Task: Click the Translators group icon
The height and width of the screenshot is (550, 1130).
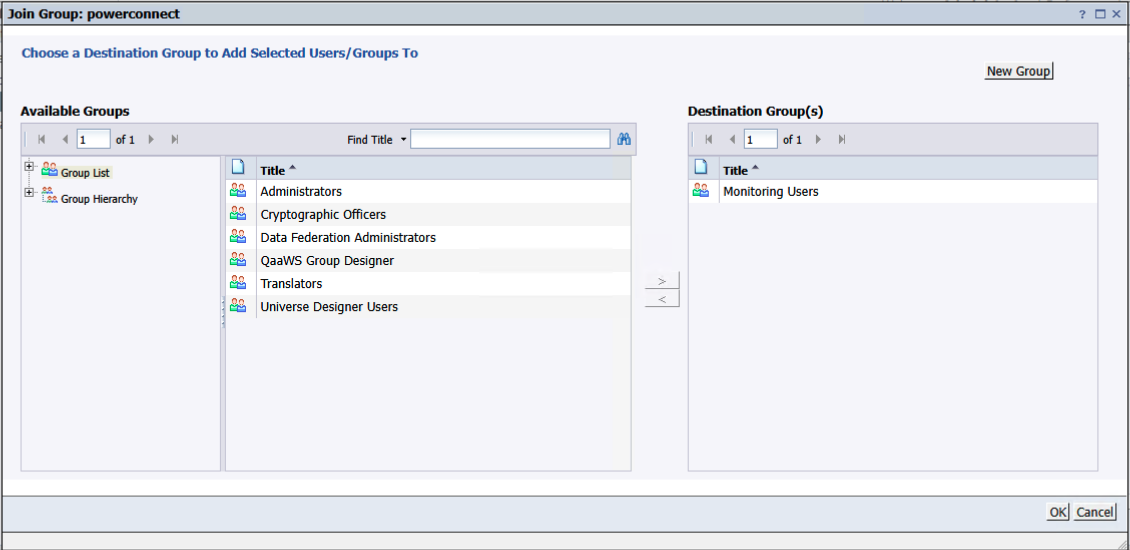Action: click(x=238, y=283)
